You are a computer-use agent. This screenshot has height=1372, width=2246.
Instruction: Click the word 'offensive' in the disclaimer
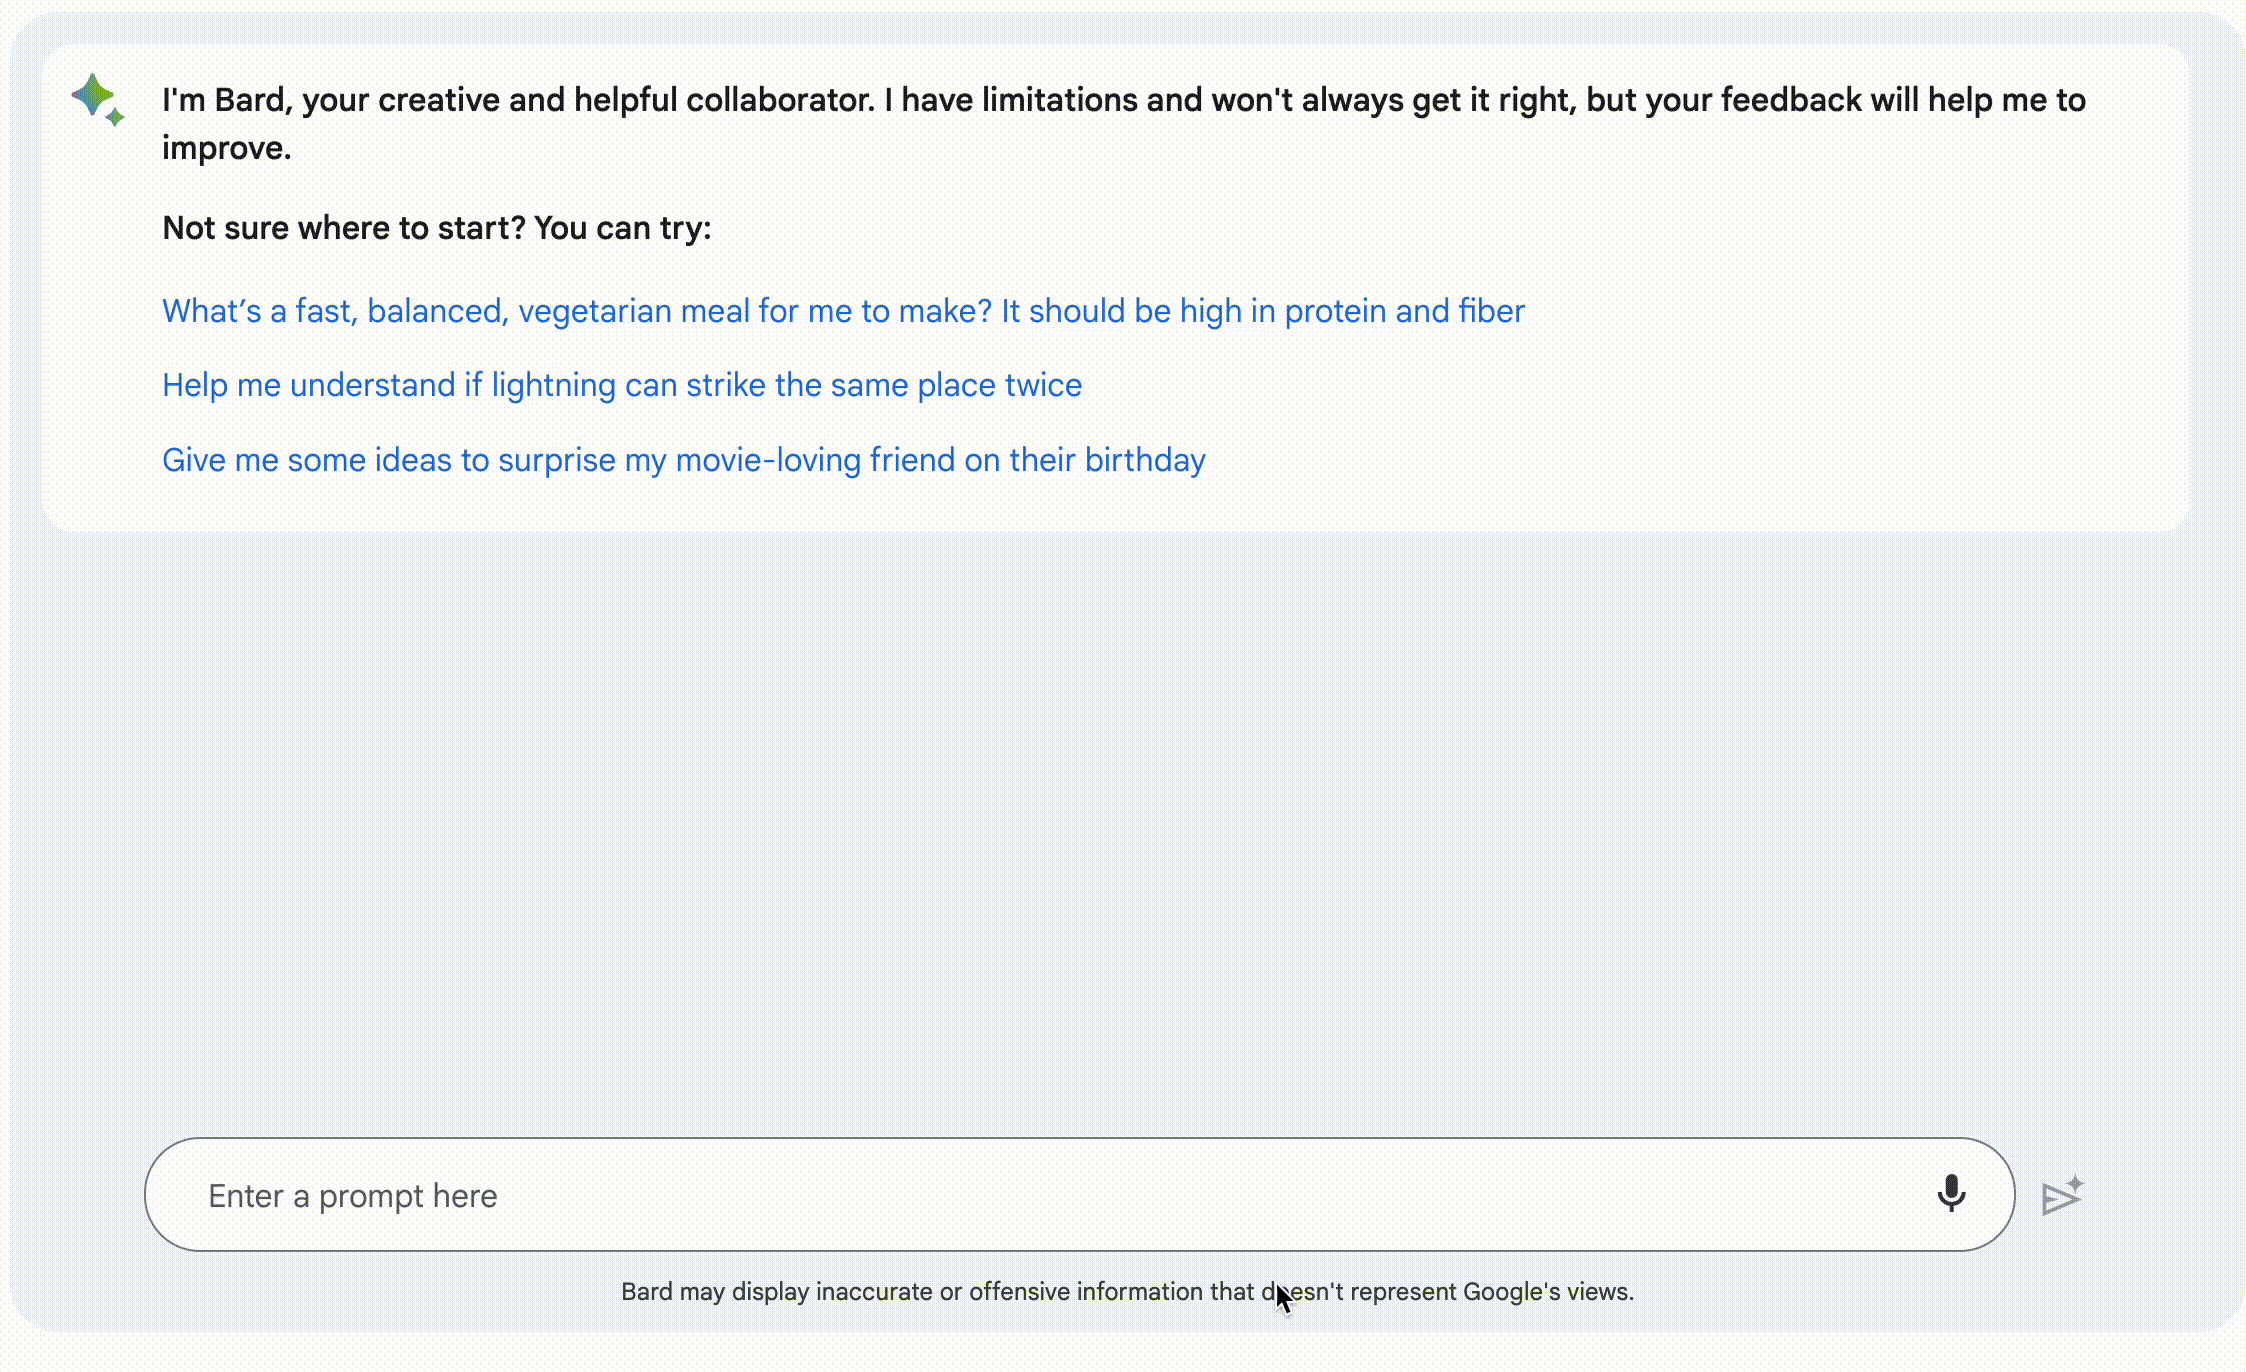pos(1019,1292)
